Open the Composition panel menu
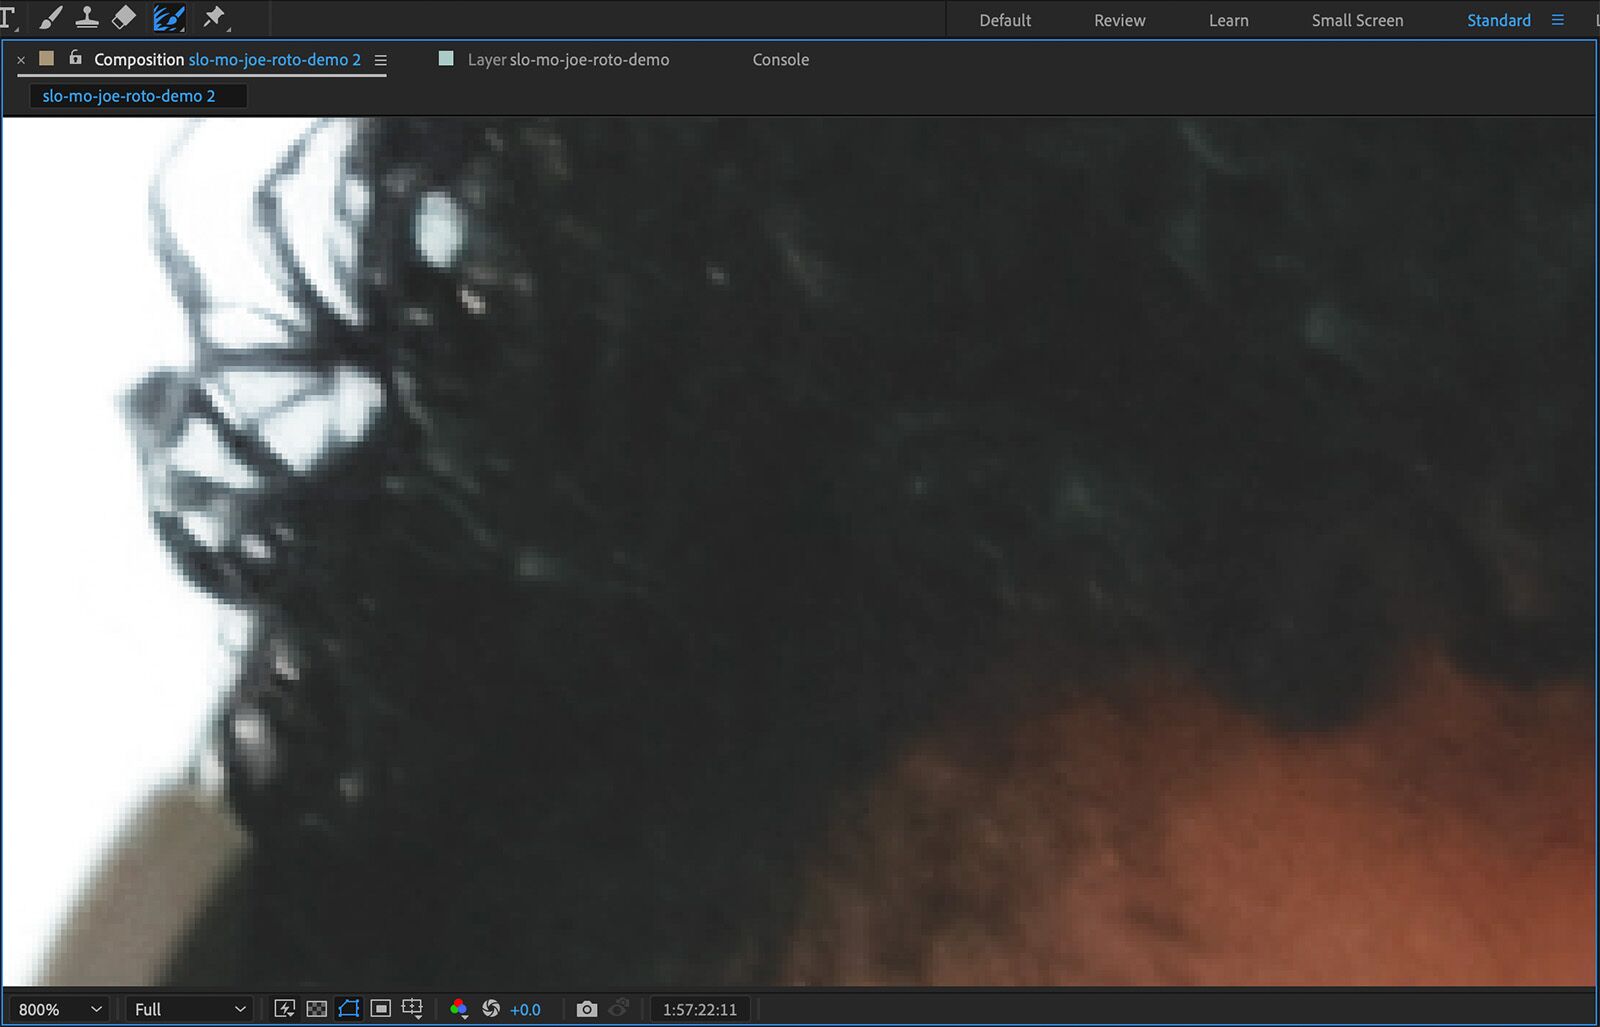 pyautogui.click(x=380, y=59)
